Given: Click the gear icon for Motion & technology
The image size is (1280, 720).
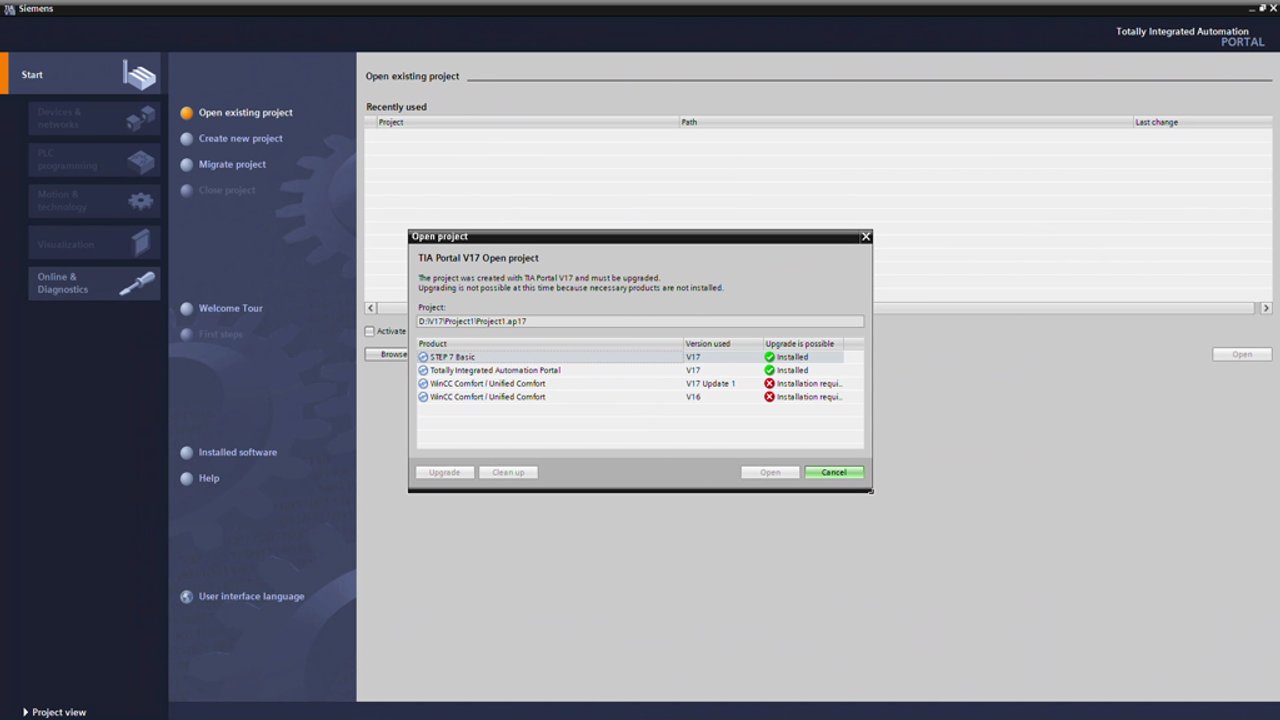Looking at the screenshot, I should (x=141, y=201).
